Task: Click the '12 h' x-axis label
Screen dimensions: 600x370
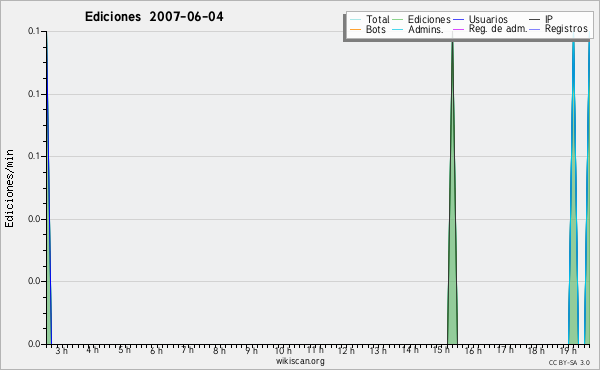Action: coord(346,350)
